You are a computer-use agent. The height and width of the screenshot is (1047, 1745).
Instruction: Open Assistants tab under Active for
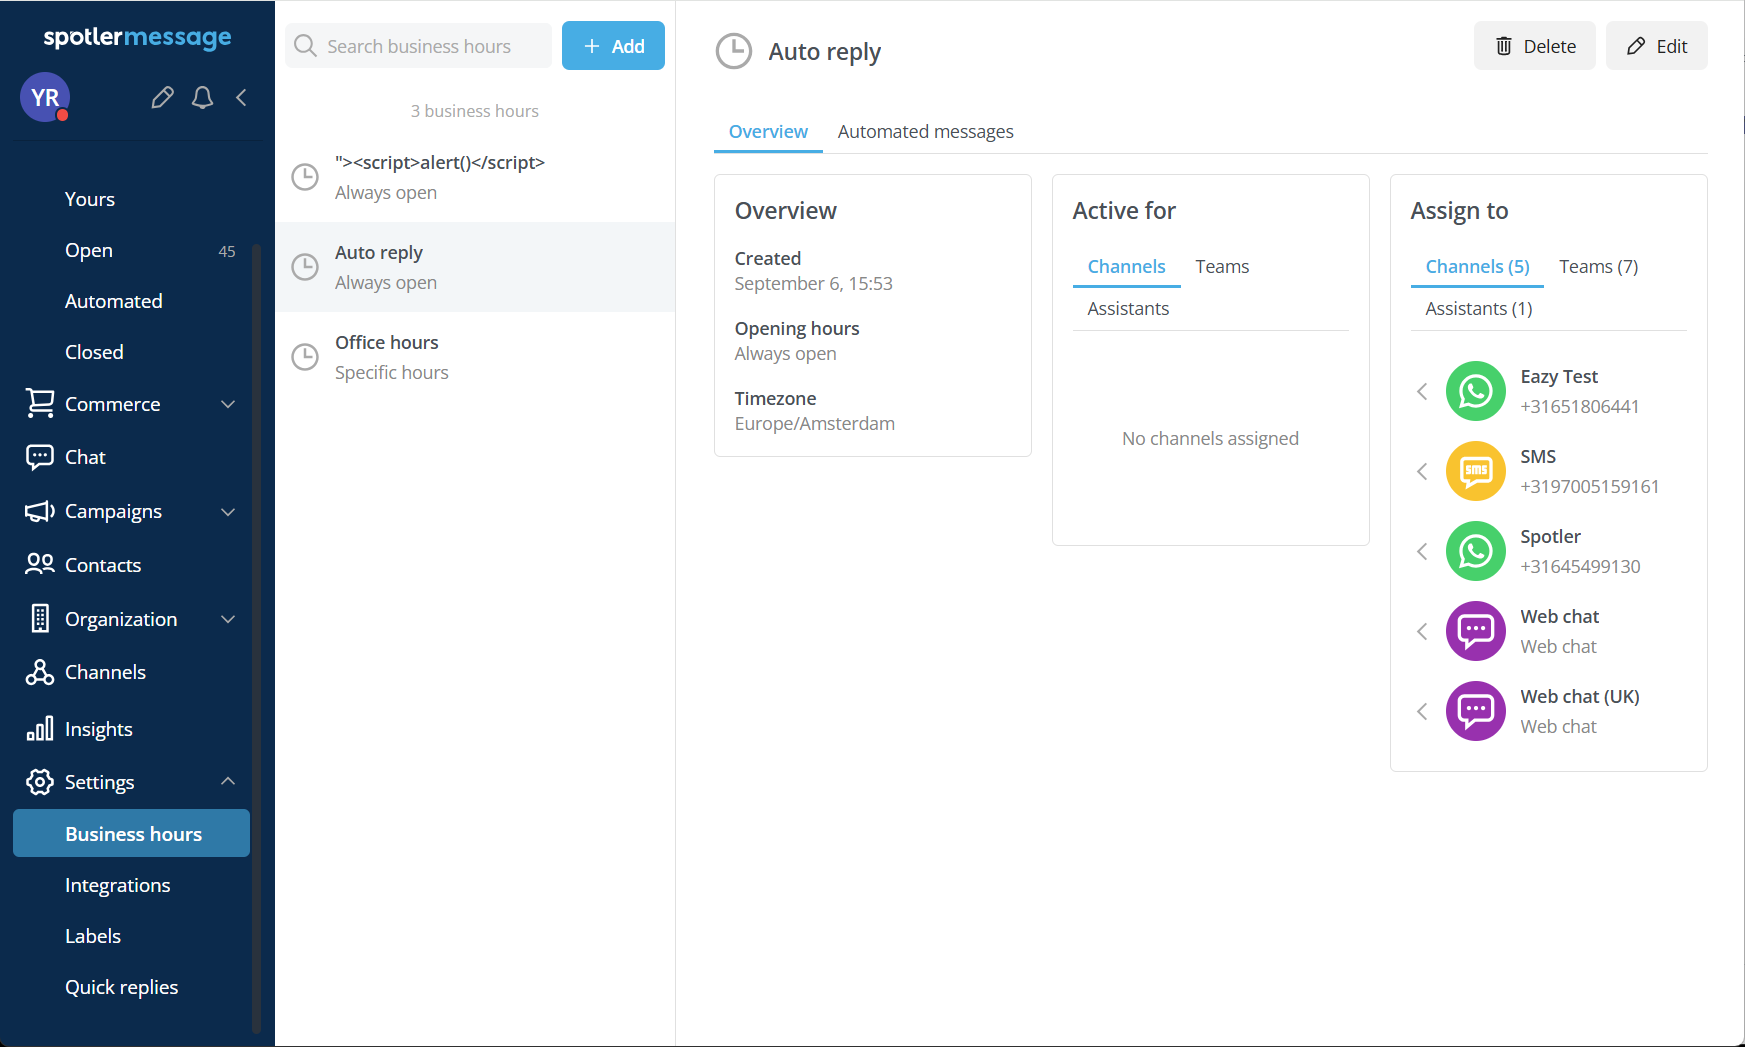point(1128,309)
